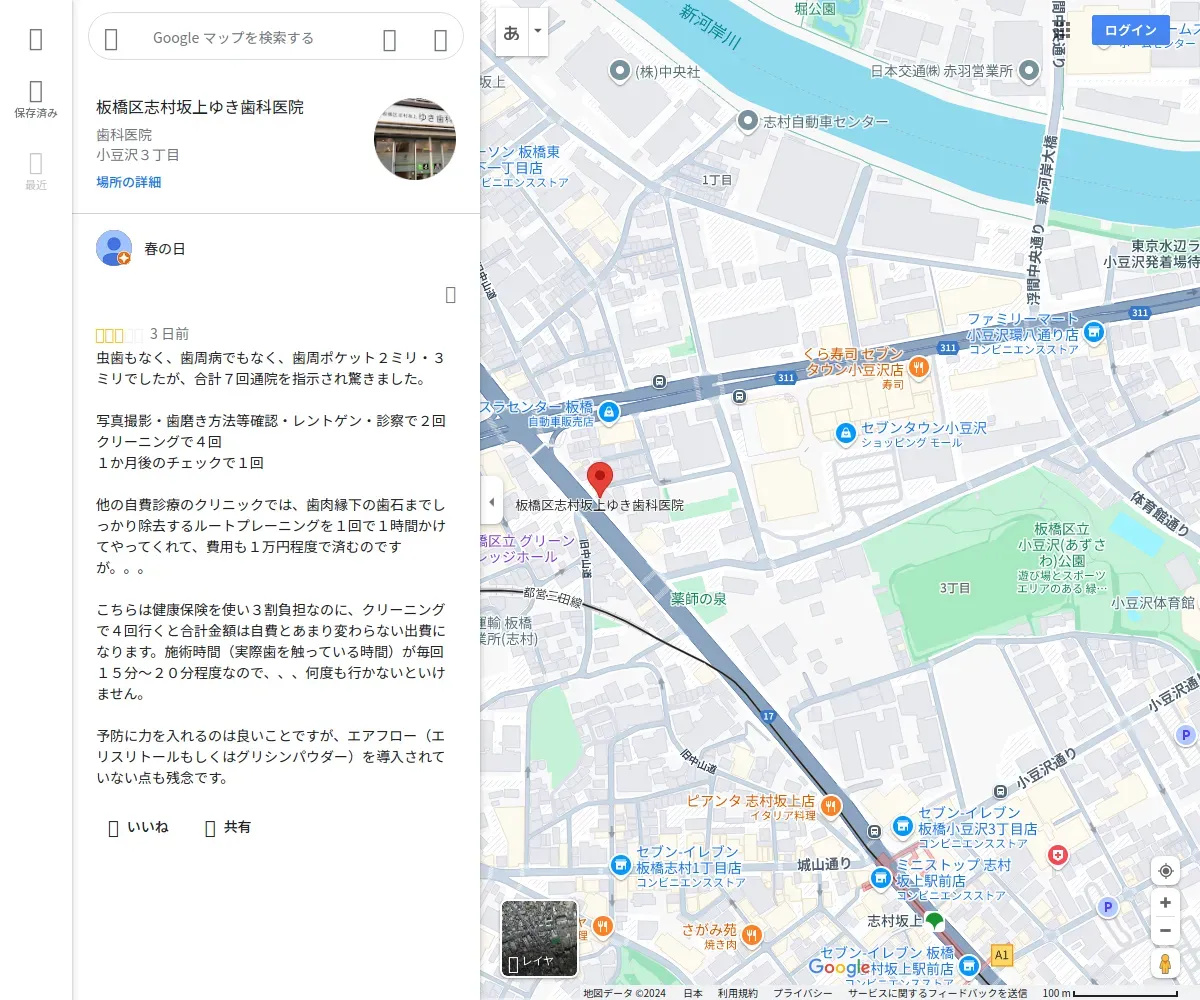1200x1000 pixels.
Task: Click the 地図データ ©2024 footer text
Action: [624, 993]
